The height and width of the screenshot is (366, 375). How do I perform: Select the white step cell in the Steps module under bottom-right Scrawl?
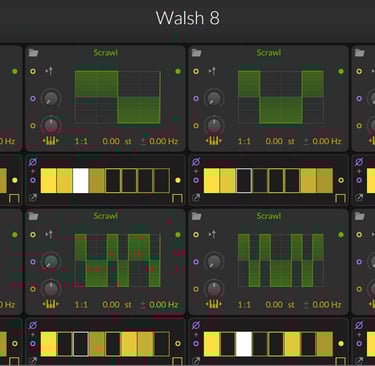pos(244,344)
